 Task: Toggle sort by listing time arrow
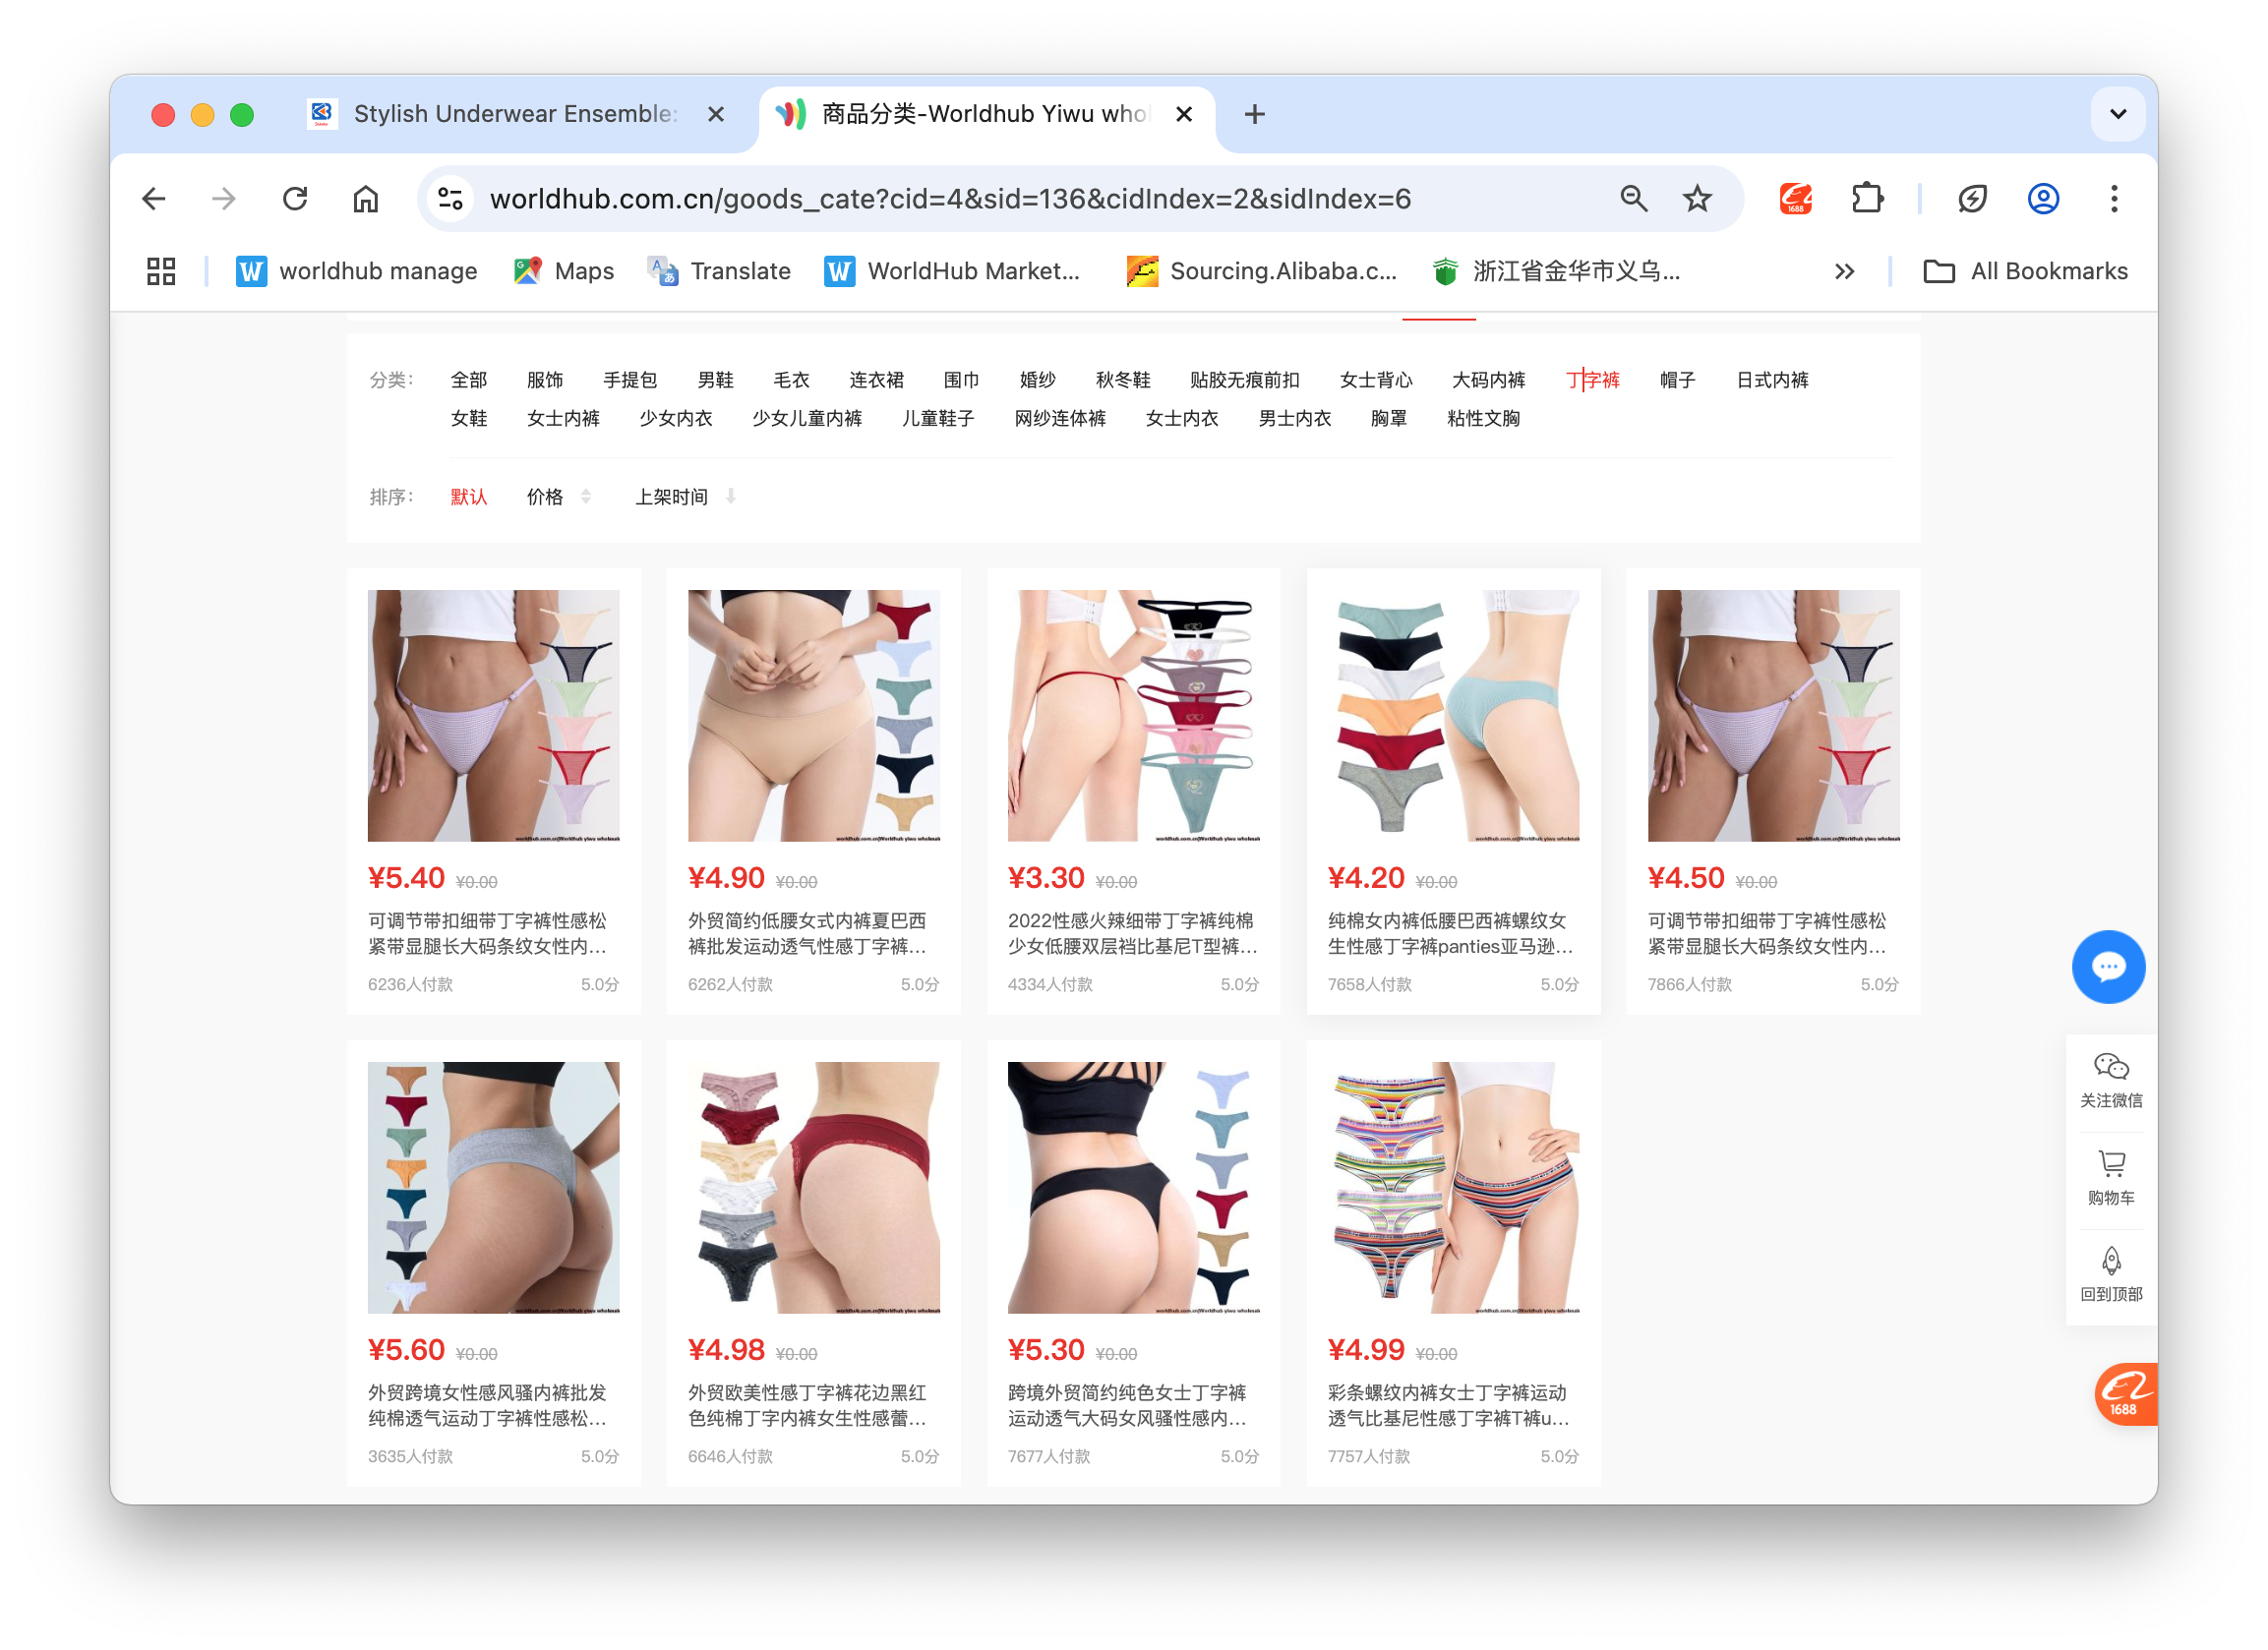(730, 497)
